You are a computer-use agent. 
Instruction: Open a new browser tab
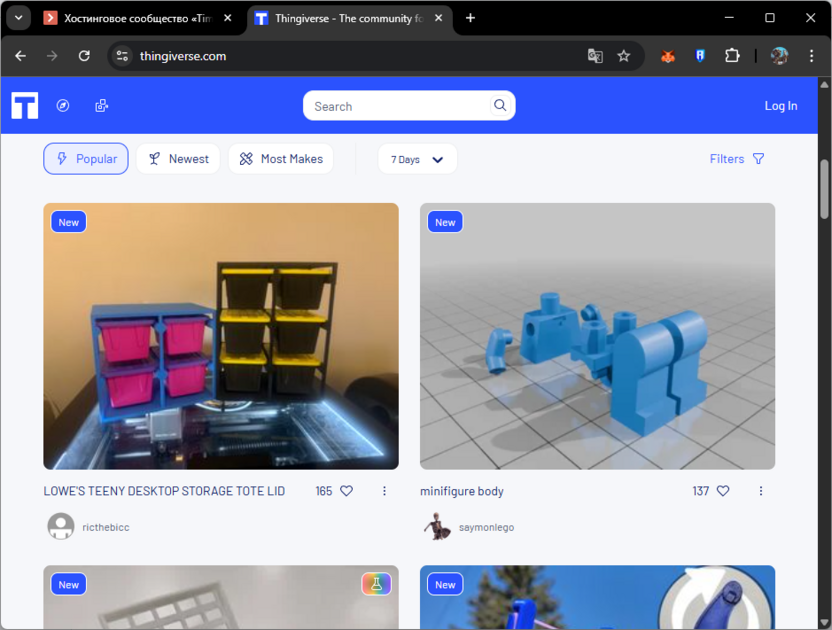[x=470, y=18]
